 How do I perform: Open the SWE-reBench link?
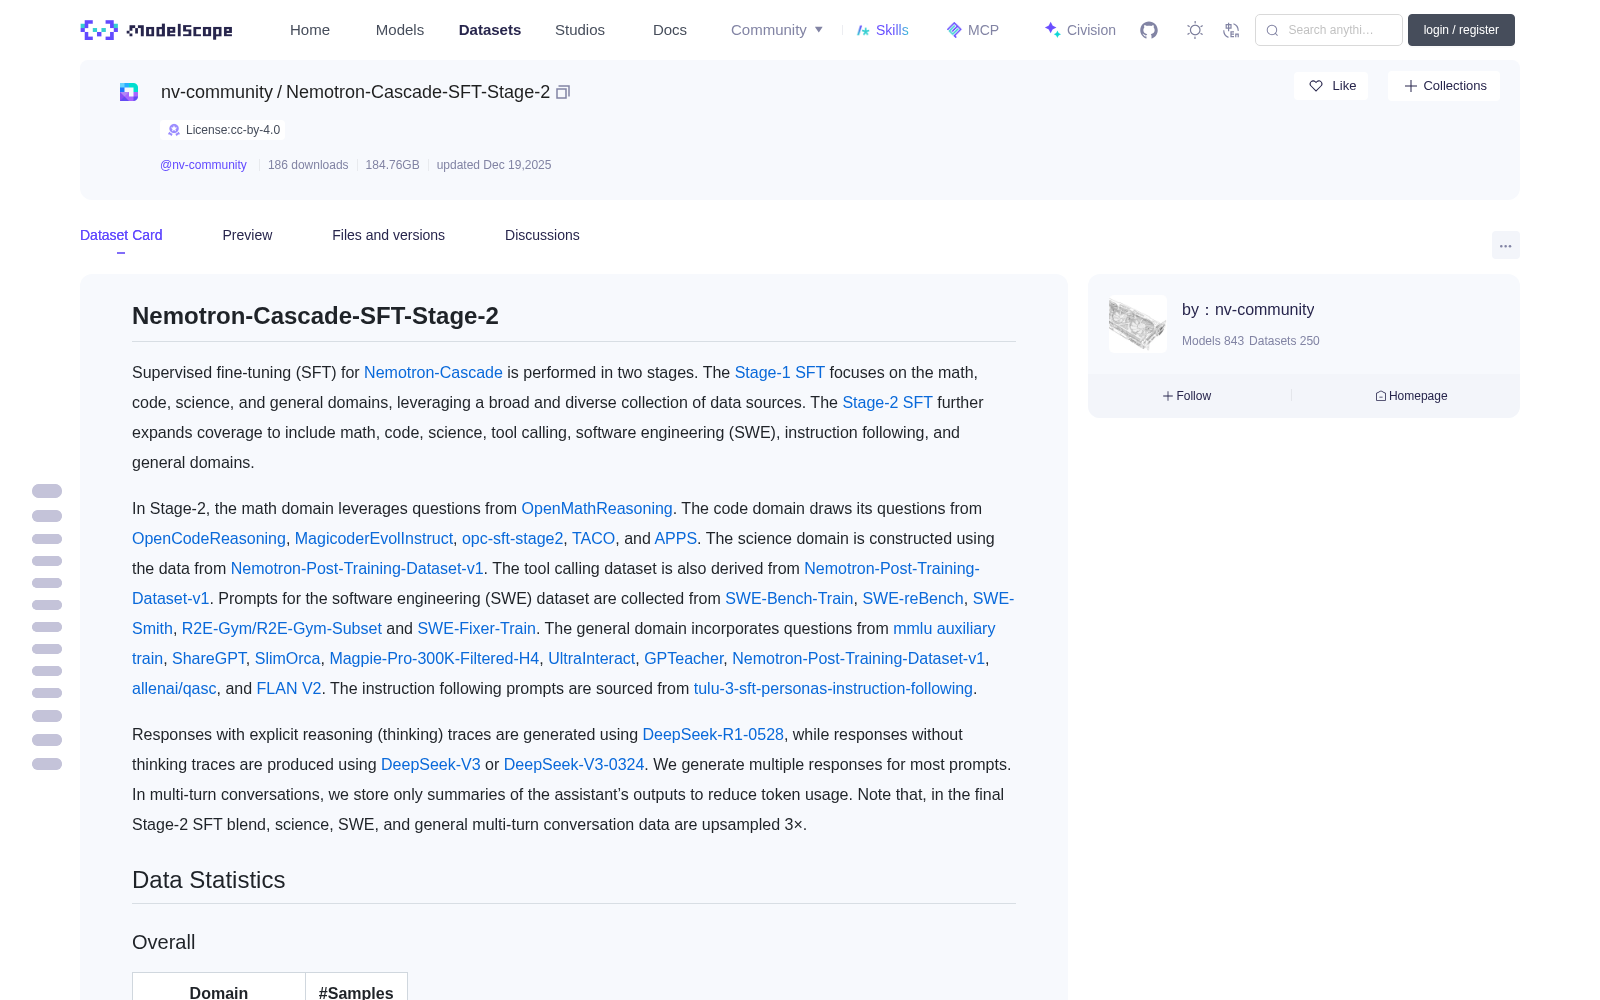click(x=913, y=598)
